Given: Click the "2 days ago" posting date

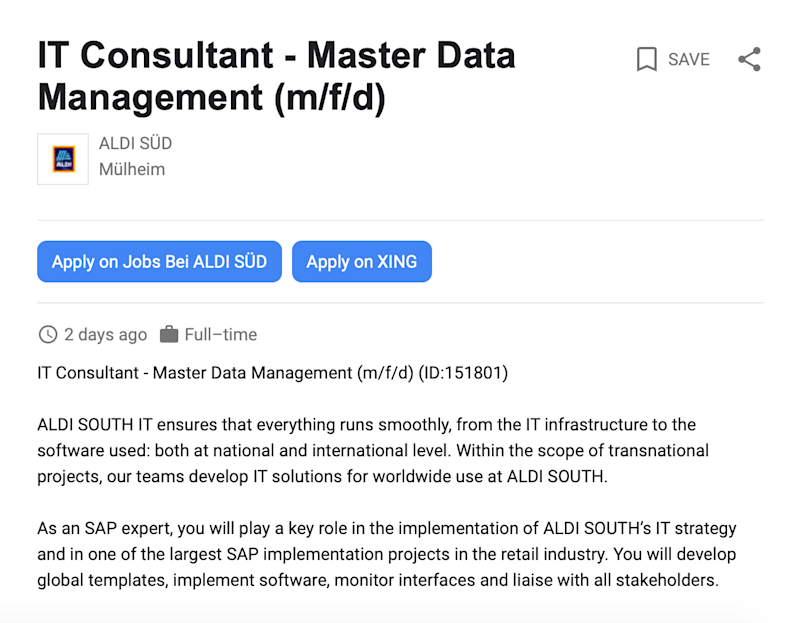Looking at the screenshot, I should [x=105, y=335].
